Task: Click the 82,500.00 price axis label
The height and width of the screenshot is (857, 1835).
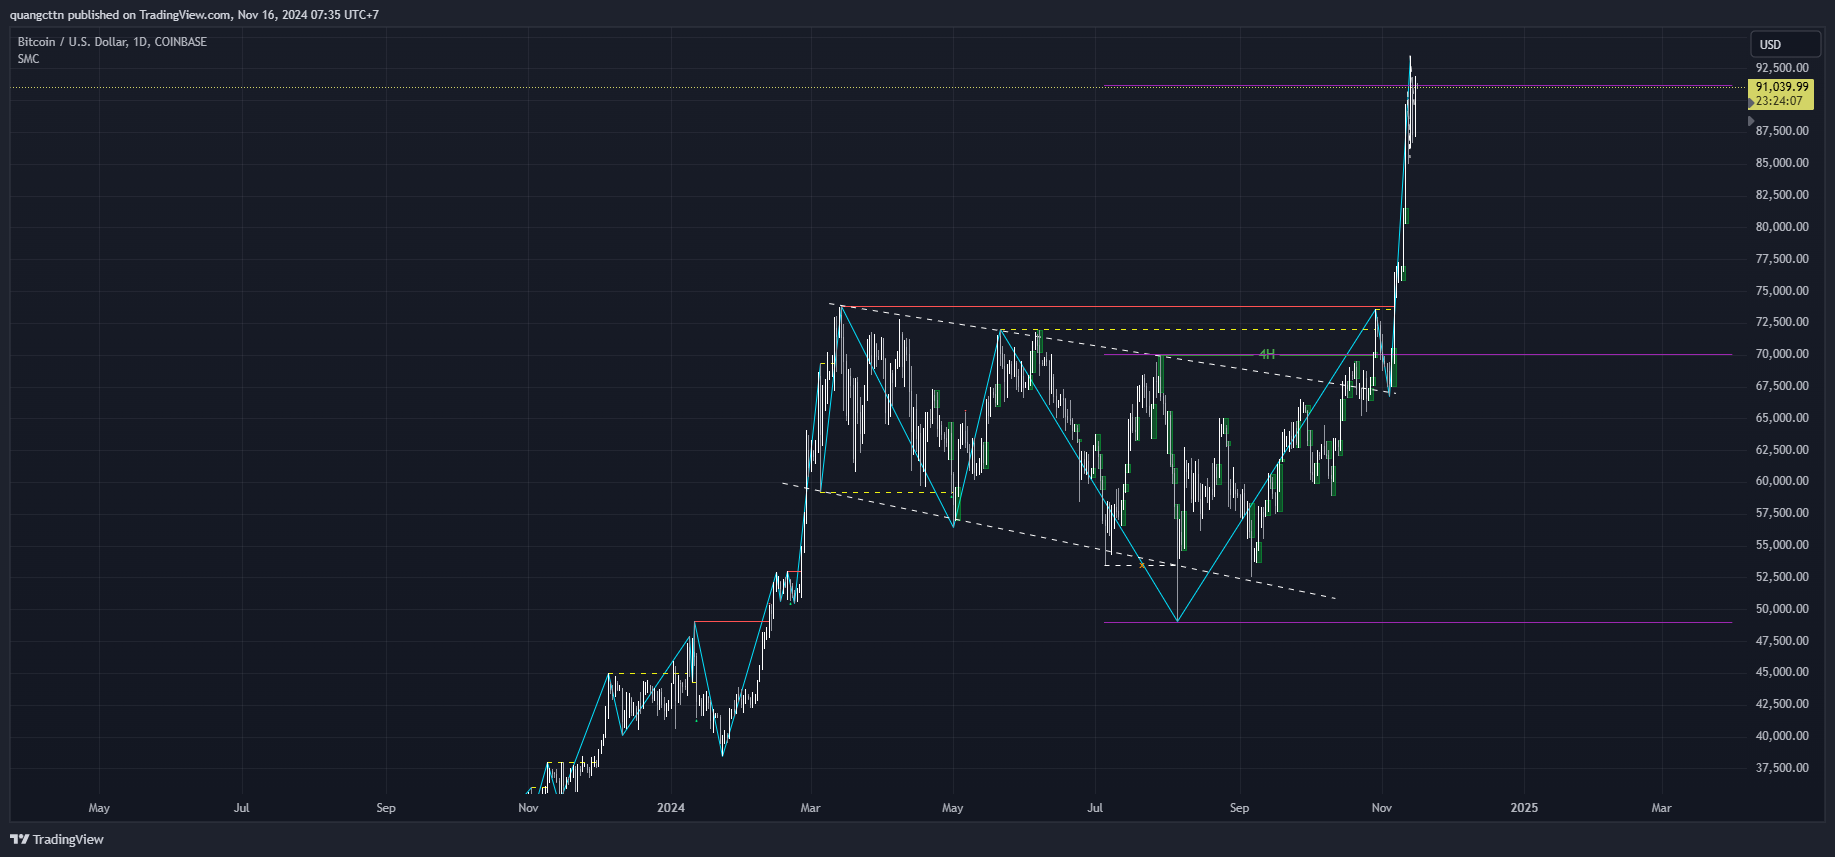Action: (x=1782, y=195)
